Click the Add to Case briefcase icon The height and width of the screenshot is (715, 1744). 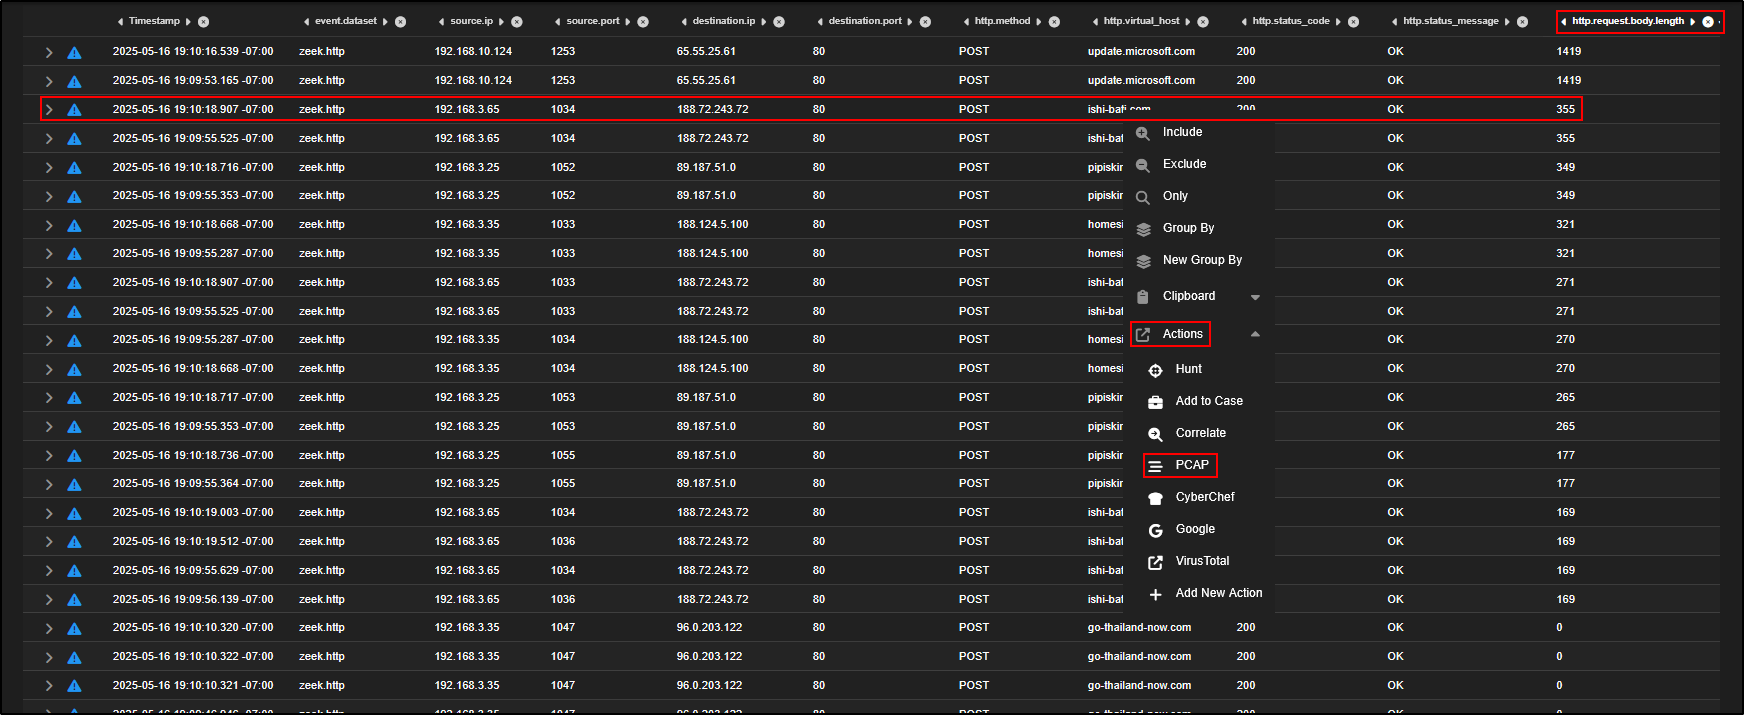click(1155, 402)
